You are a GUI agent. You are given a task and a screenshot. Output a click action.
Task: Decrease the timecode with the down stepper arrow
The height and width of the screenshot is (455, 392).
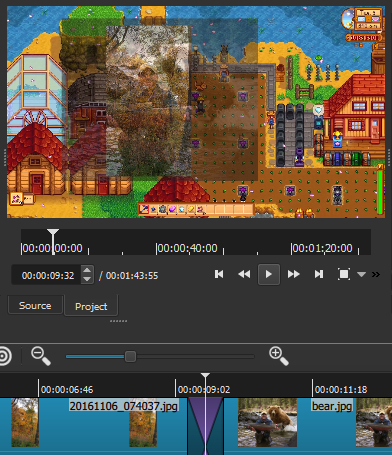(x=87, y=279)
